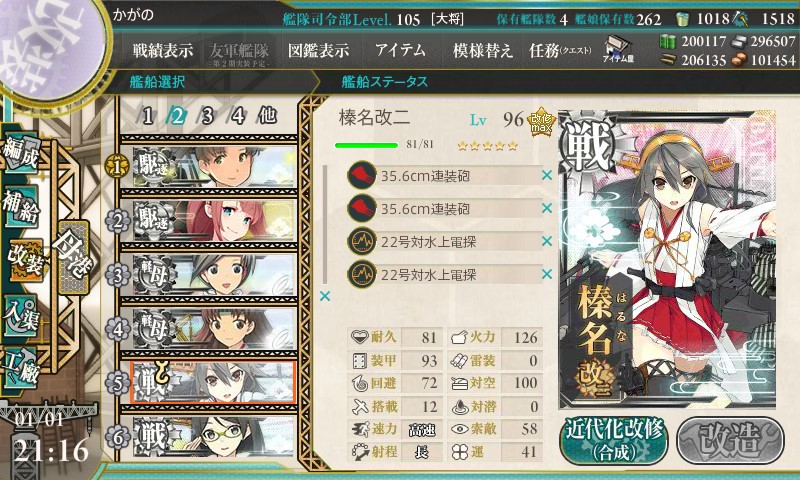Select the sixth battleship with glasses

click(214, 436)
